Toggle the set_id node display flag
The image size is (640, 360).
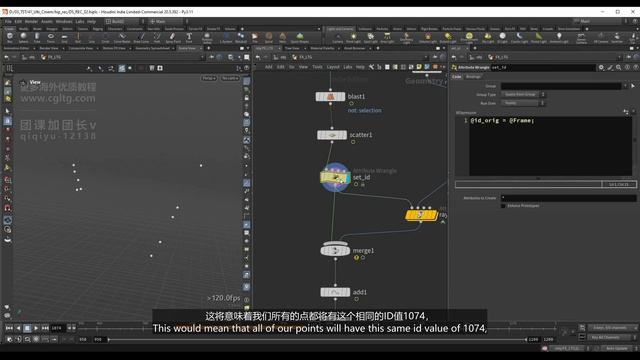click(348, 178)
